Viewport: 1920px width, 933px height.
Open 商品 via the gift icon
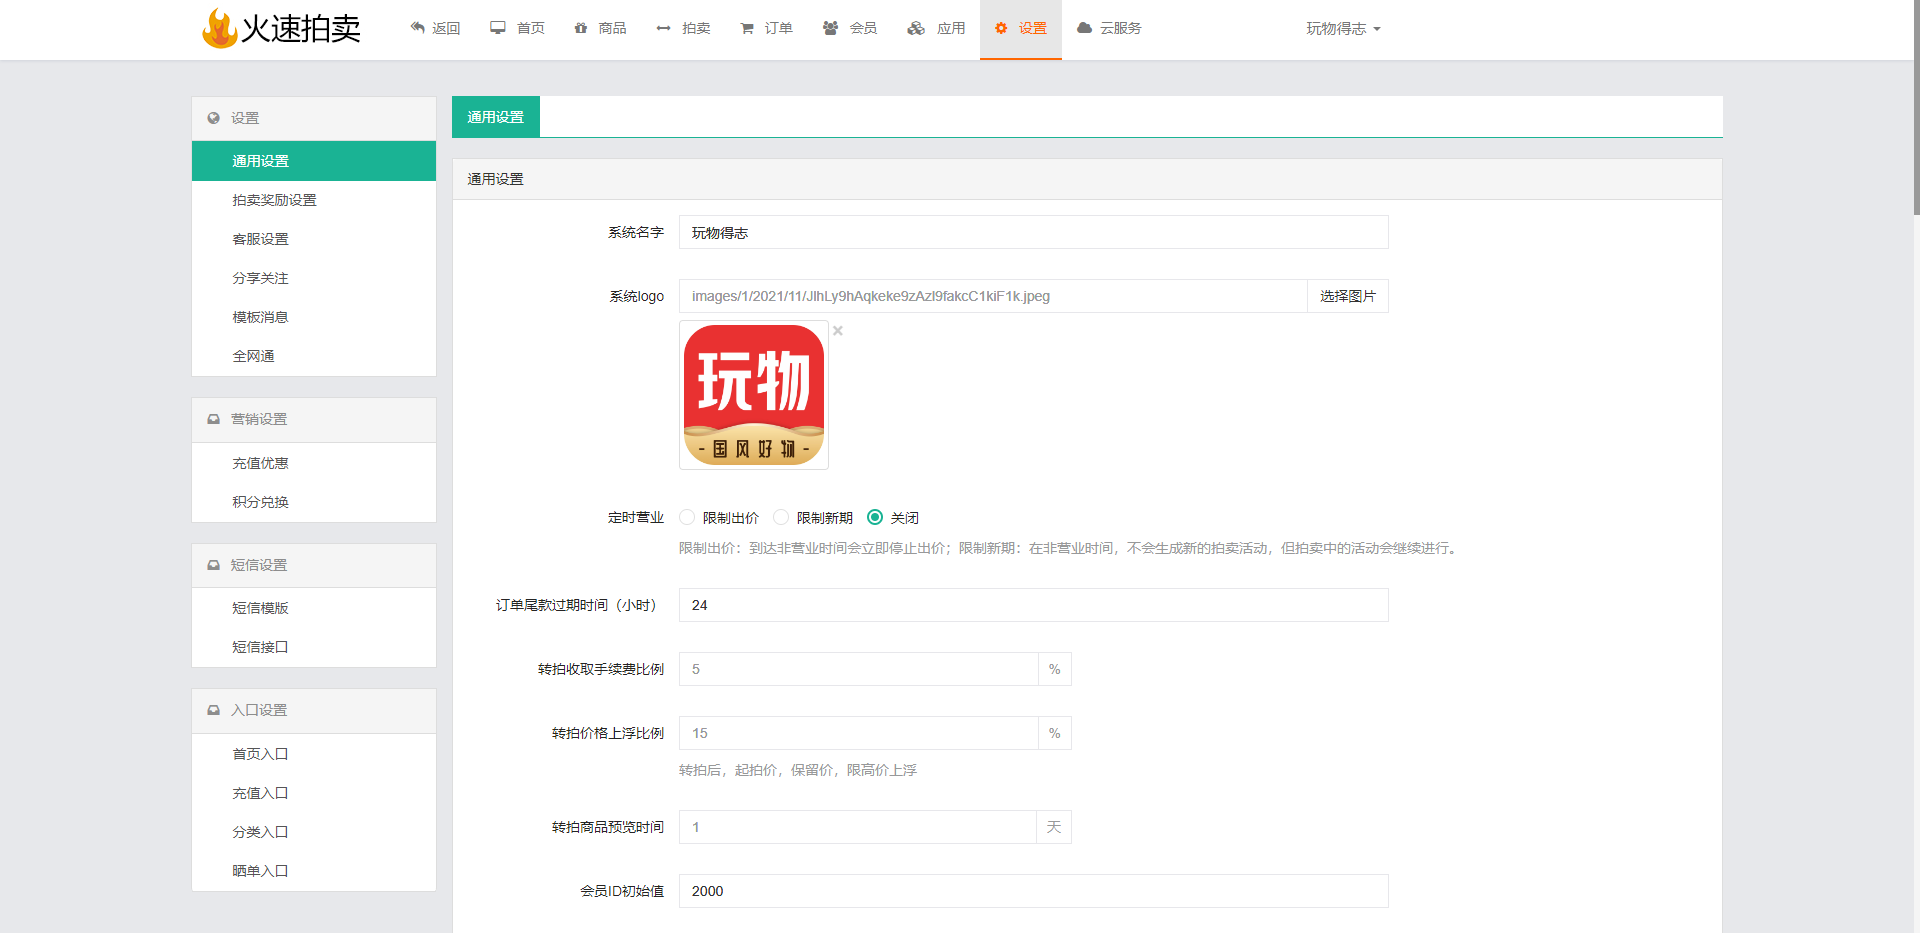pos(581,28)
